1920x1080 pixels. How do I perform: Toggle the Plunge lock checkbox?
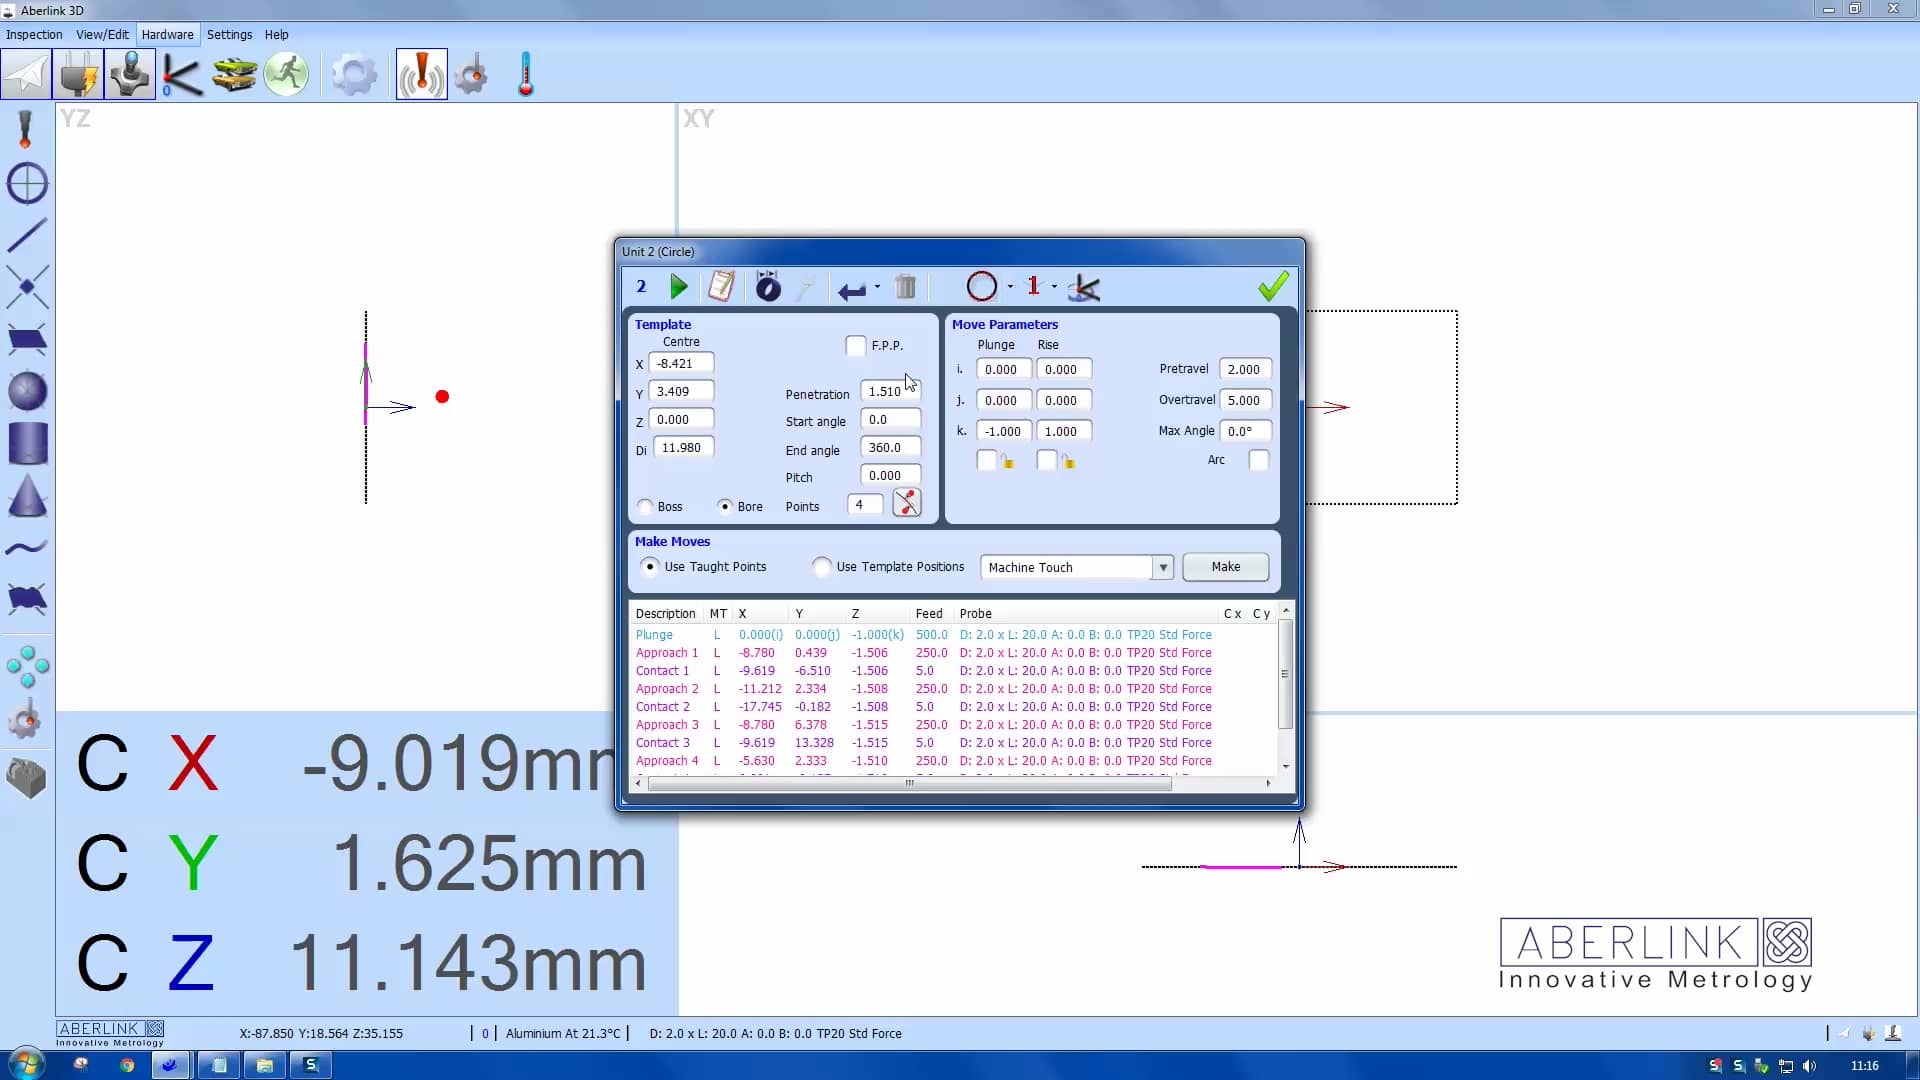987,460
